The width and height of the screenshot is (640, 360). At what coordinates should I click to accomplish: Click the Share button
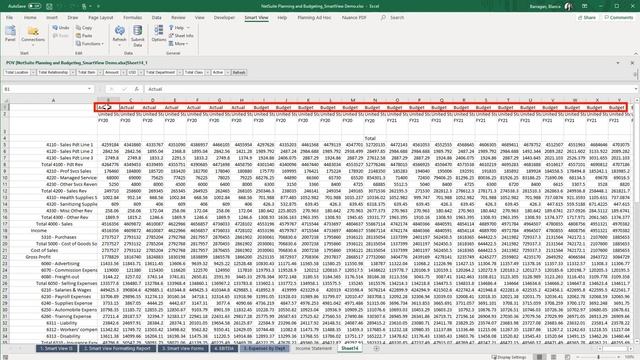pyautogui.click(x=587, y=18)
